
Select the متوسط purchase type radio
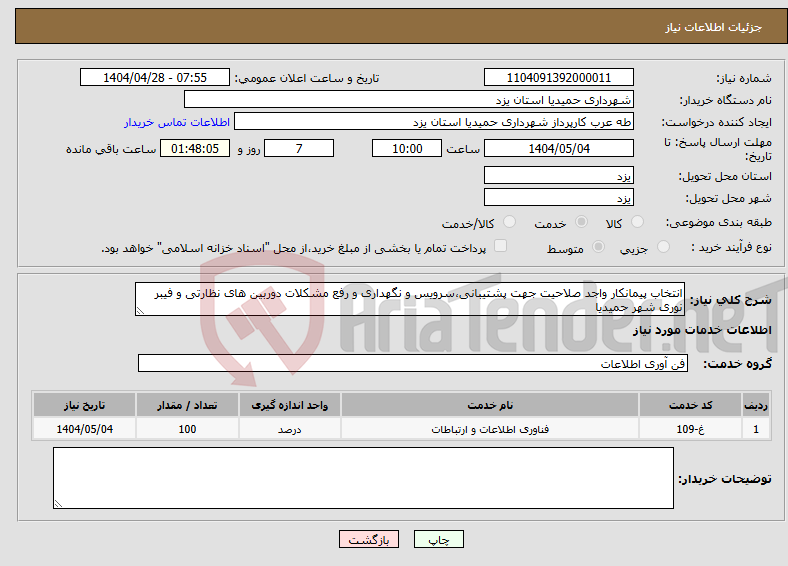pos(598,246)
